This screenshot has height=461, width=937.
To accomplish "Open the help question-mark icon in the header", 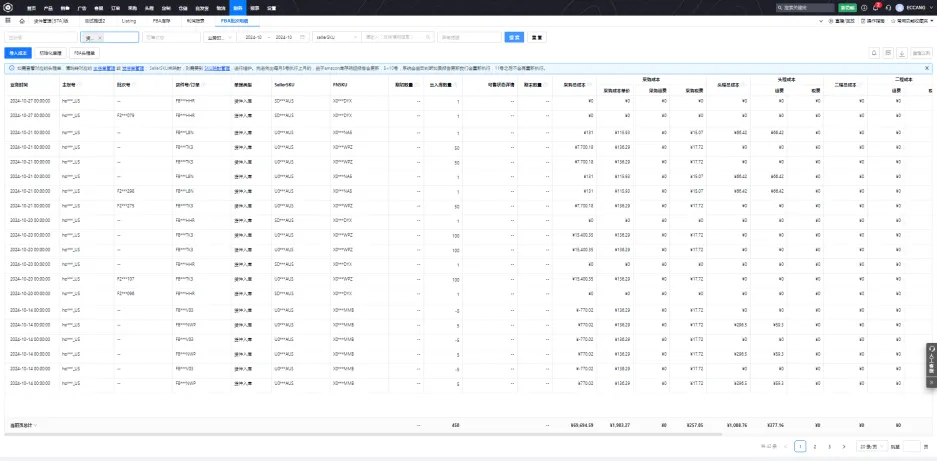I will pyautogui.click(x=864, y=8).
